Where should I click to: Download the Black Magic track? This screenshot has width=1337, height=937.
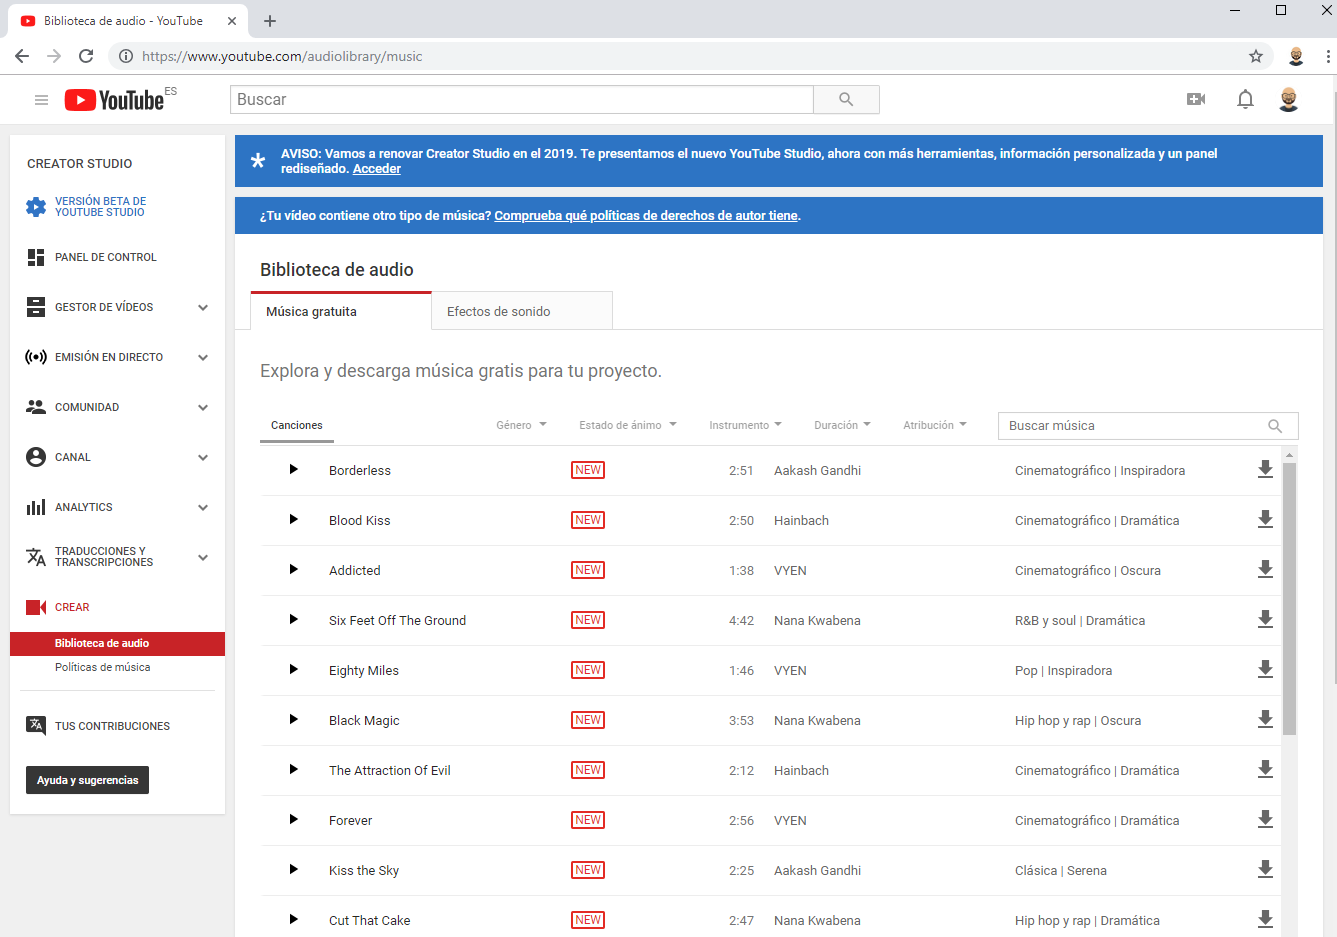1265,720
